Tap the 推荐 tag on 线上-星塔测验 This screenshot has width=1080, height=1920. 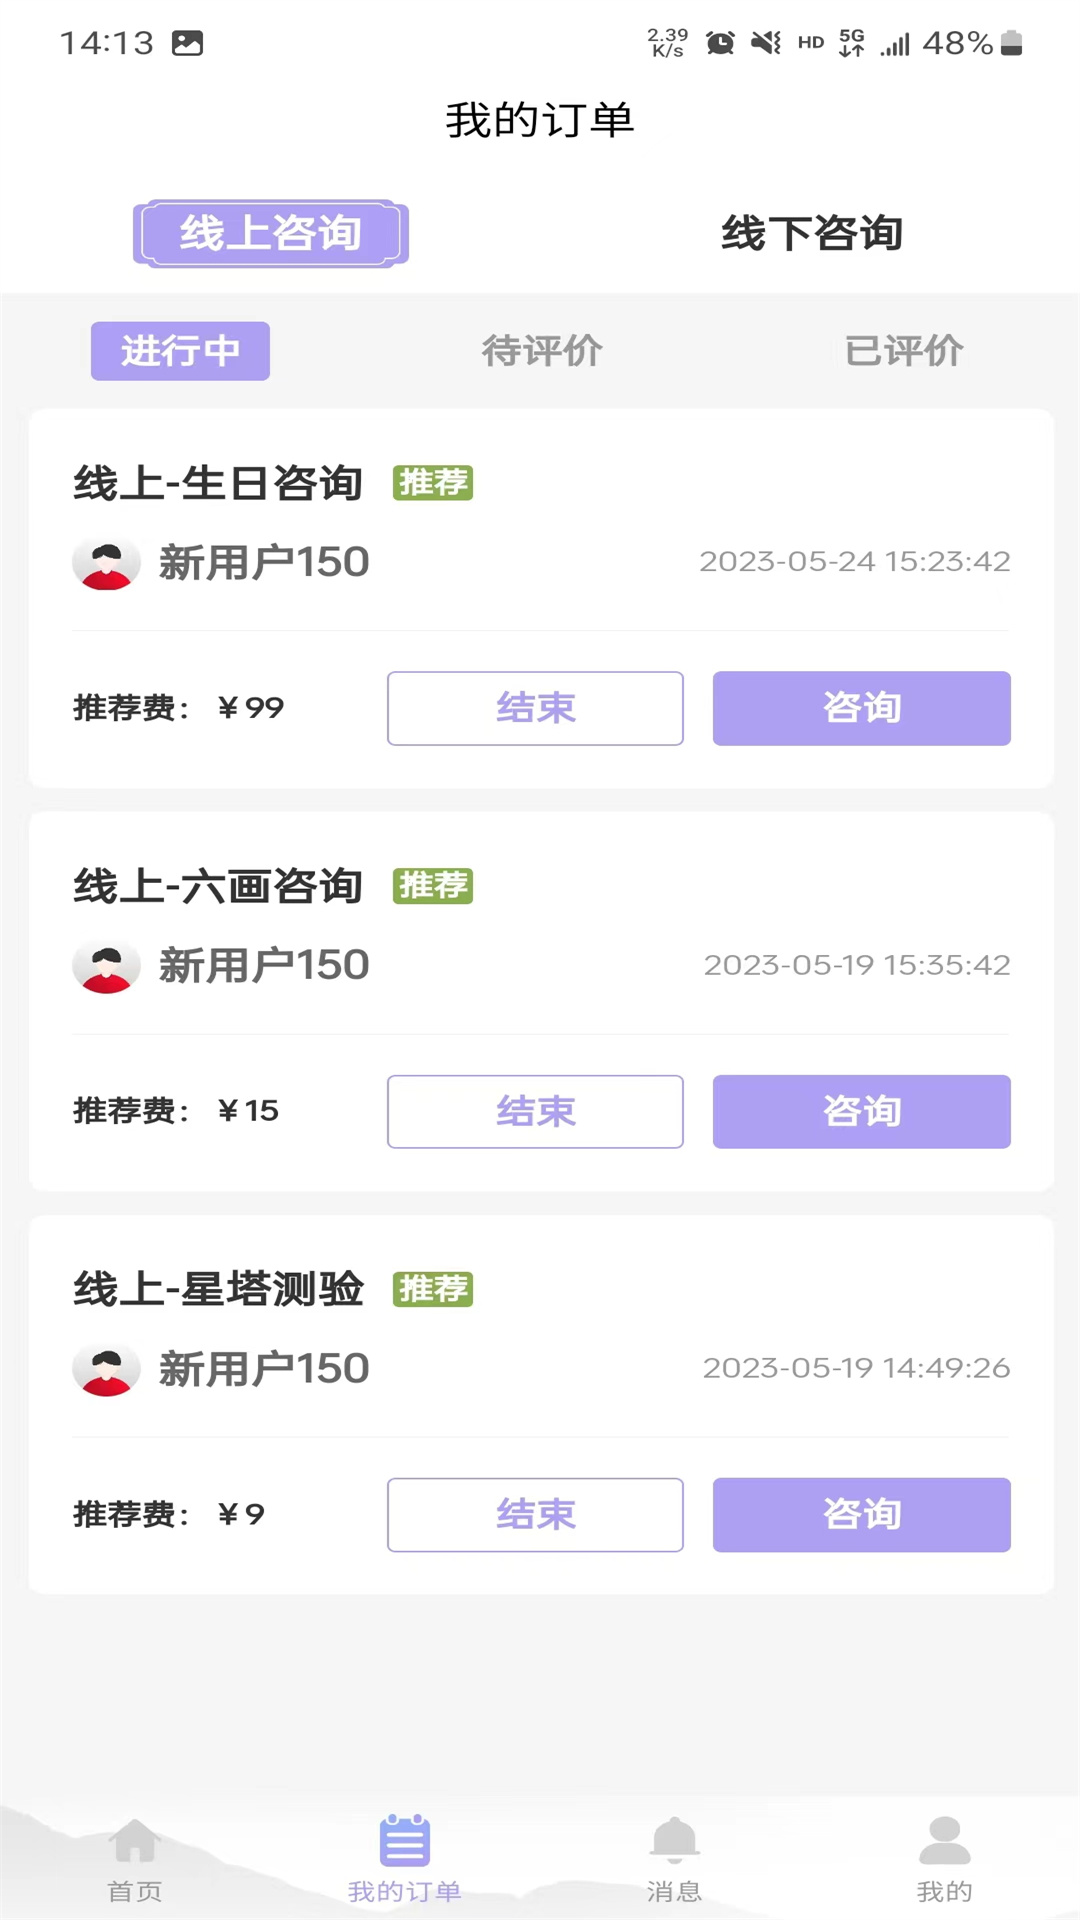pos(433,1289)
